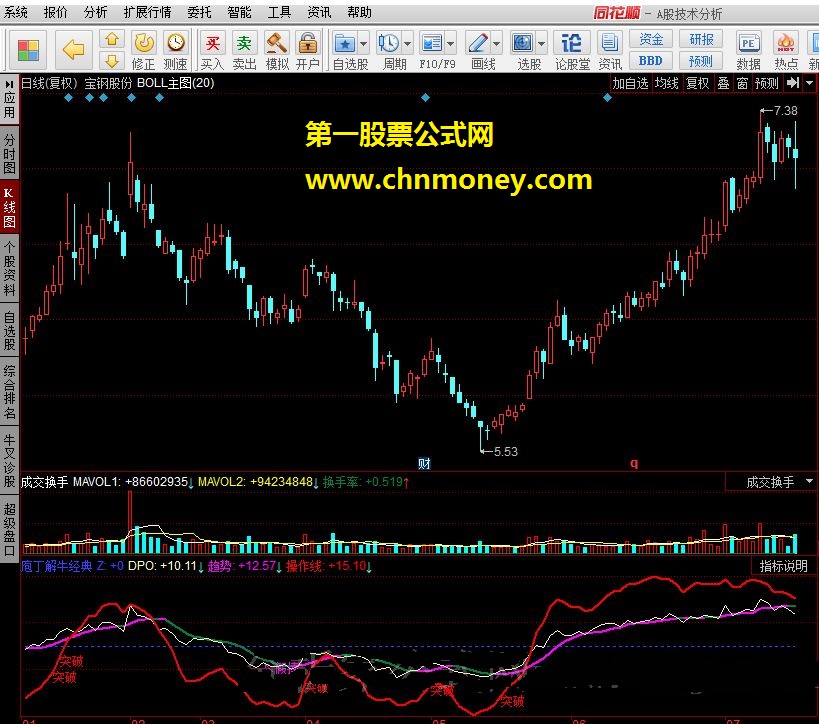Expand the F10/F9 dropdown arrow
This screenshot has width=819, height=724.
click(451, 44)
